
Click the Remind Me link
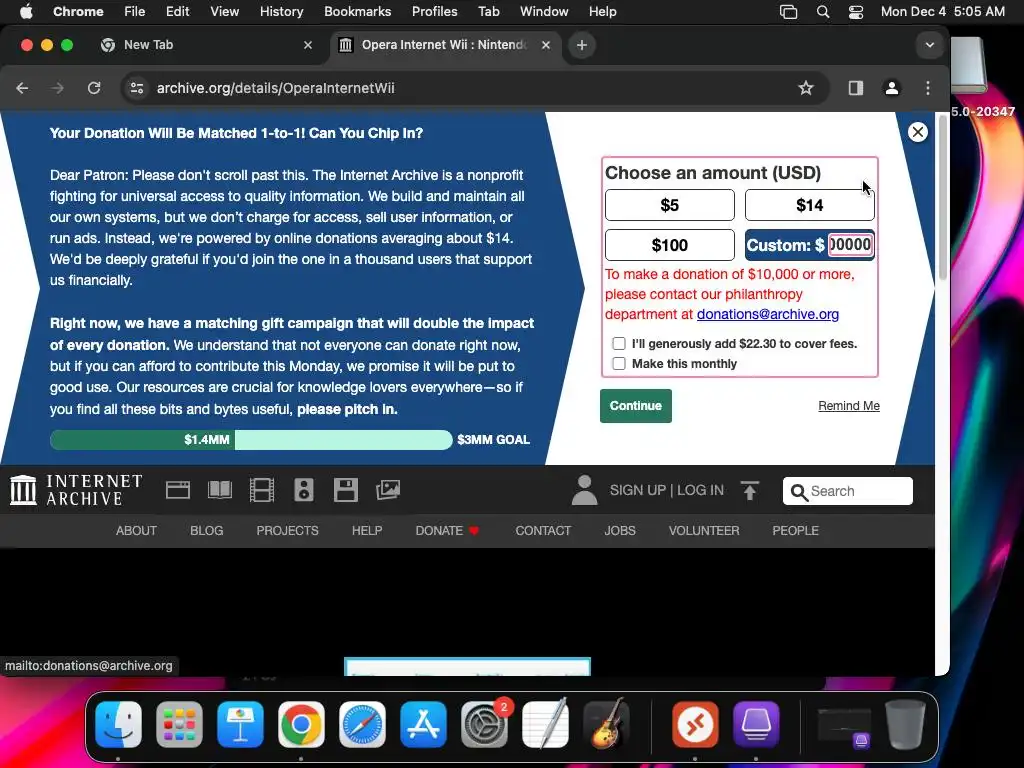[x=849, y=406]
